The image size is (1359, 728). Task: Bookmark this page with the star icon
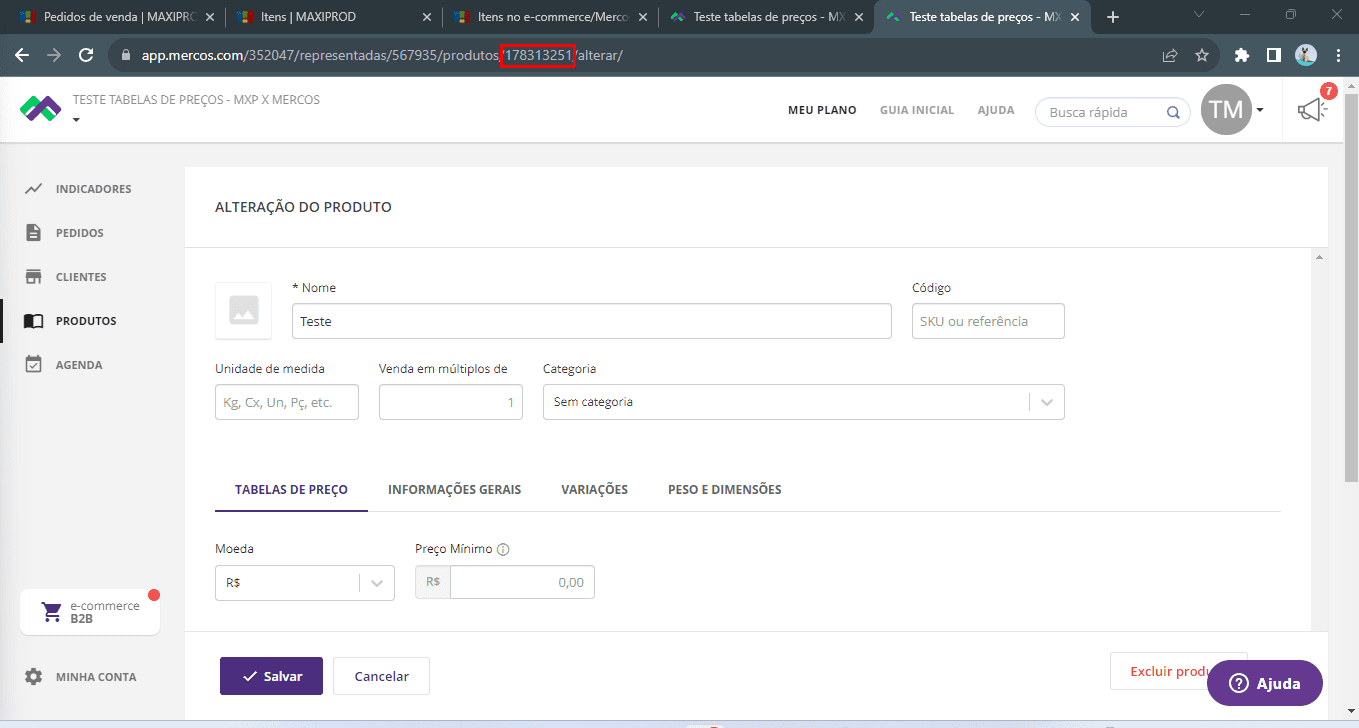(x=1202, y=55)
